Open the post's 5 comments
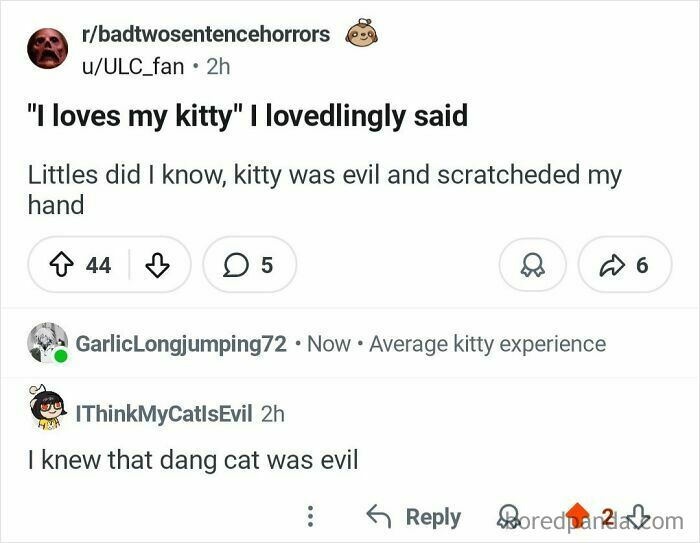The image size is (700, 543). (249, 265)
